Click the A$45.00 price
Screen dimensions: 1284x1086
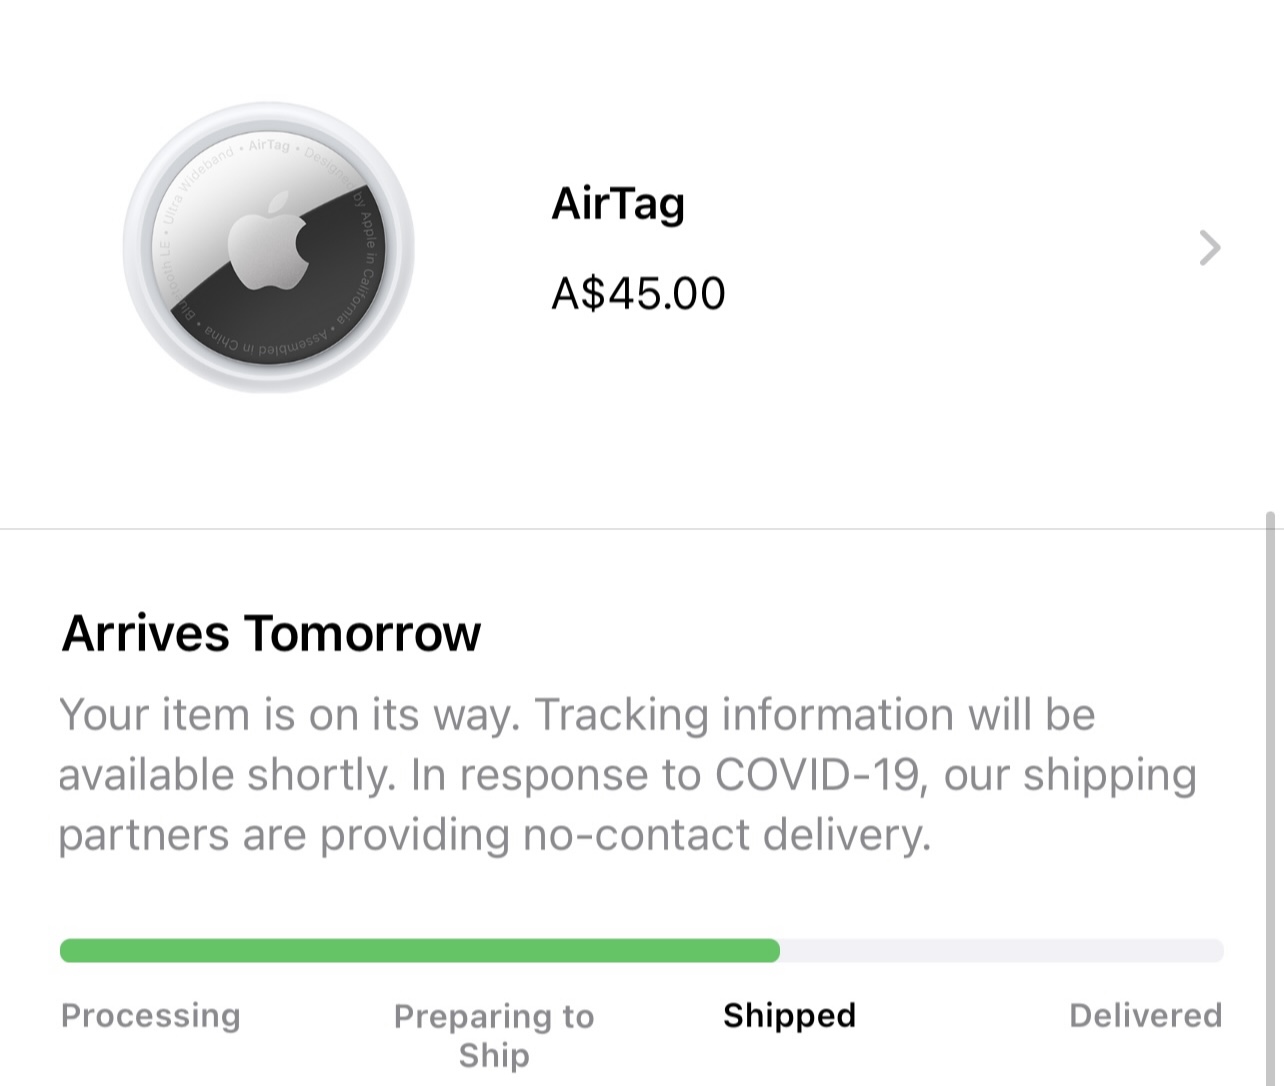(638, 294)
